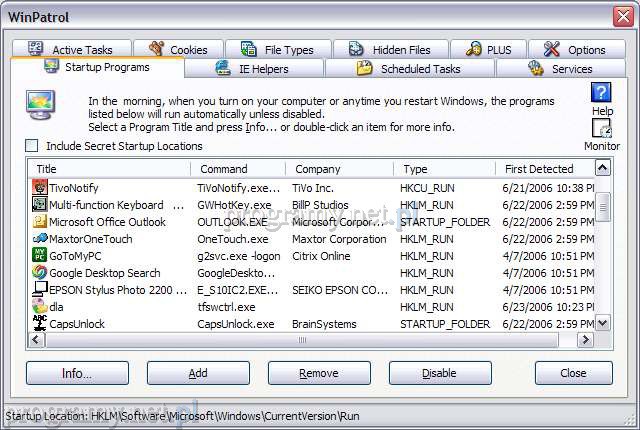The height and width of the screenshot is (430, 640).
Task: Click the Help question mark icon
Action: point(601,93)
